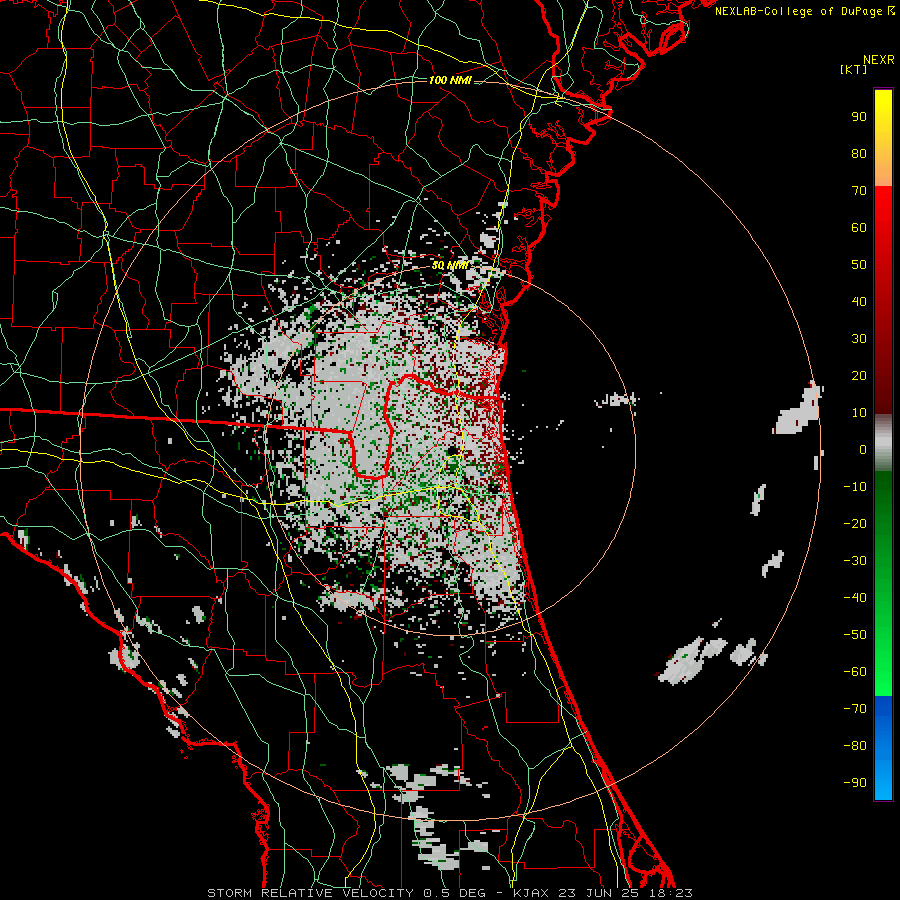This screenshot has height=900, width=900.
Task: Click the -10 value on velocity scale
Action: (855, 487)
